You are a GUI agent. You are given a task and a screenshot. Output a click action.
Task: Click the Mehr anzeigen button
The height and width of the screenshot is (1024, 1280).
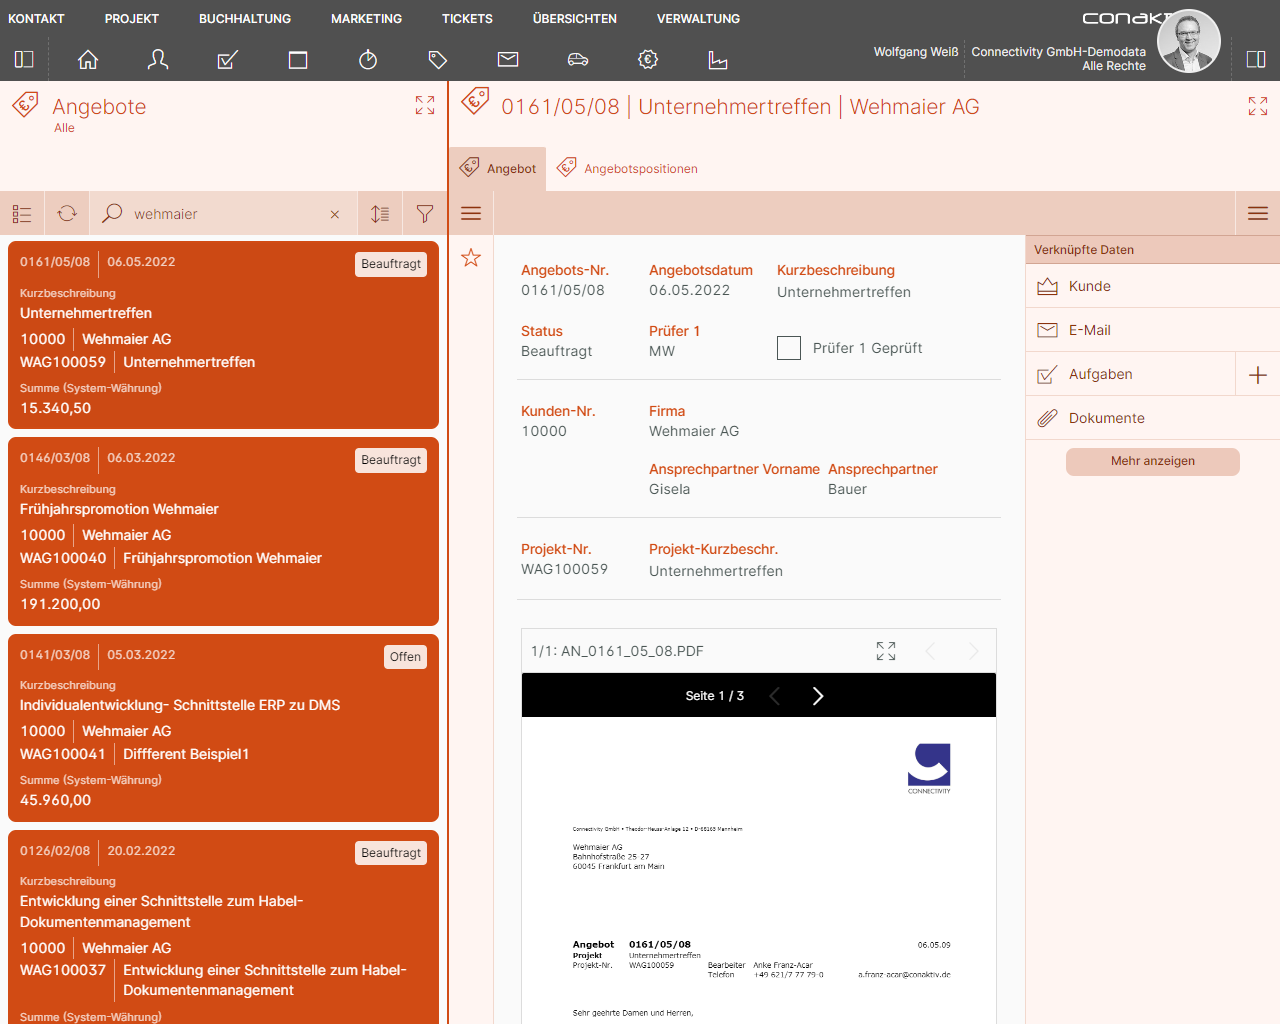pos(1152,461)
